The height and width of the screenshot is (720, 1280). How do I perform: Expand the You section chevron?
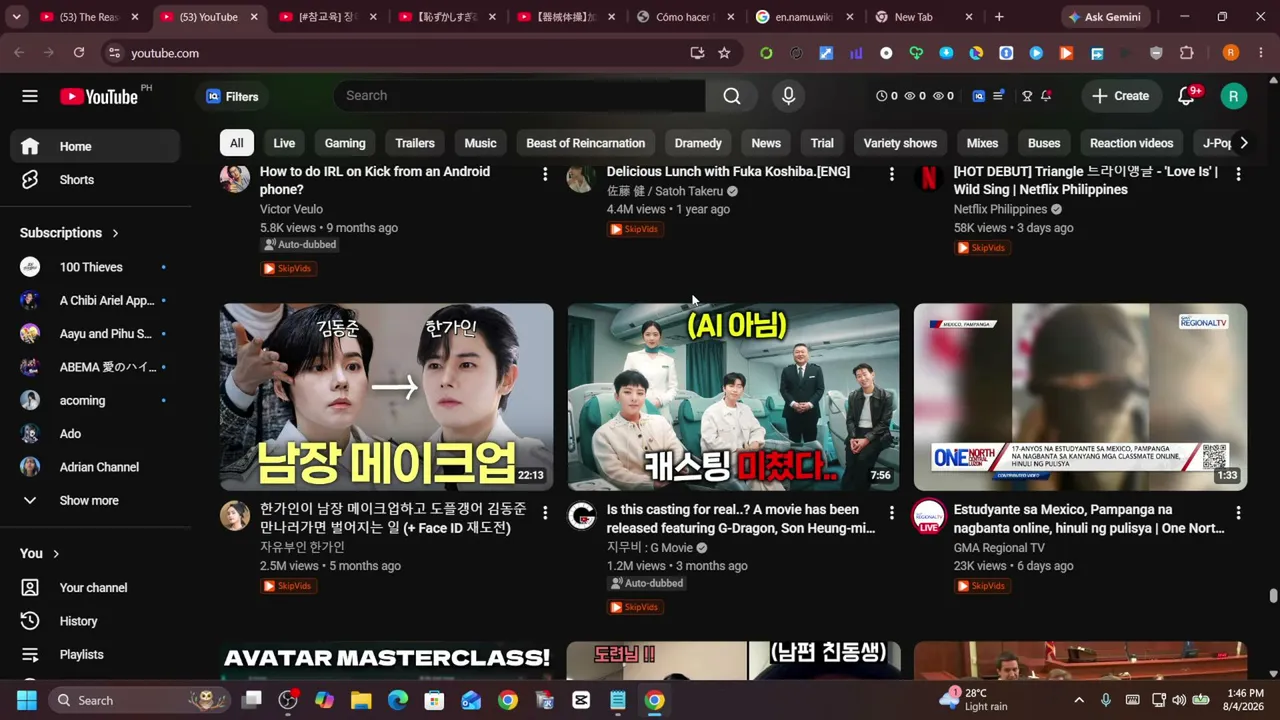pos(56,553)
